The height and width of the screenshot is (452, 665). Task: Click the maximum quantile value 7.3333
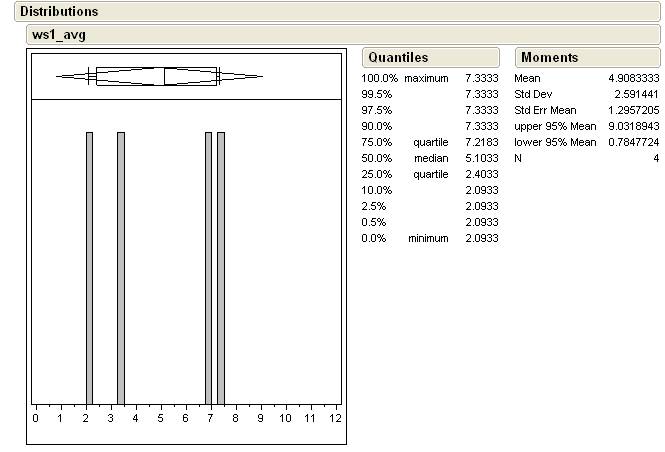point(481,78)
